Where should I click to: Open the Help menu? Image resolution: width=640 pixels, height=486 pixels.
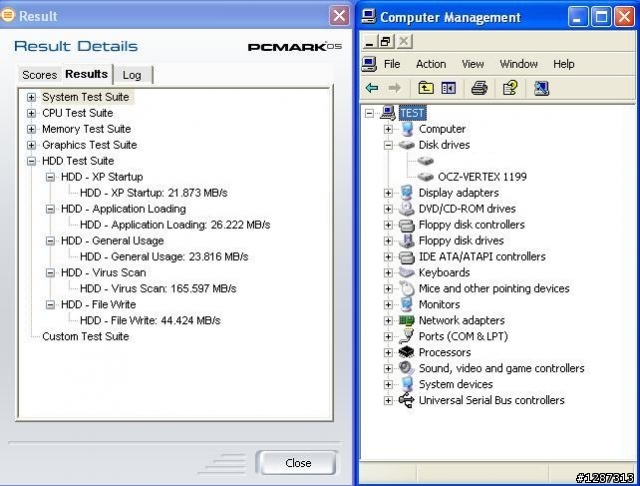564,64
